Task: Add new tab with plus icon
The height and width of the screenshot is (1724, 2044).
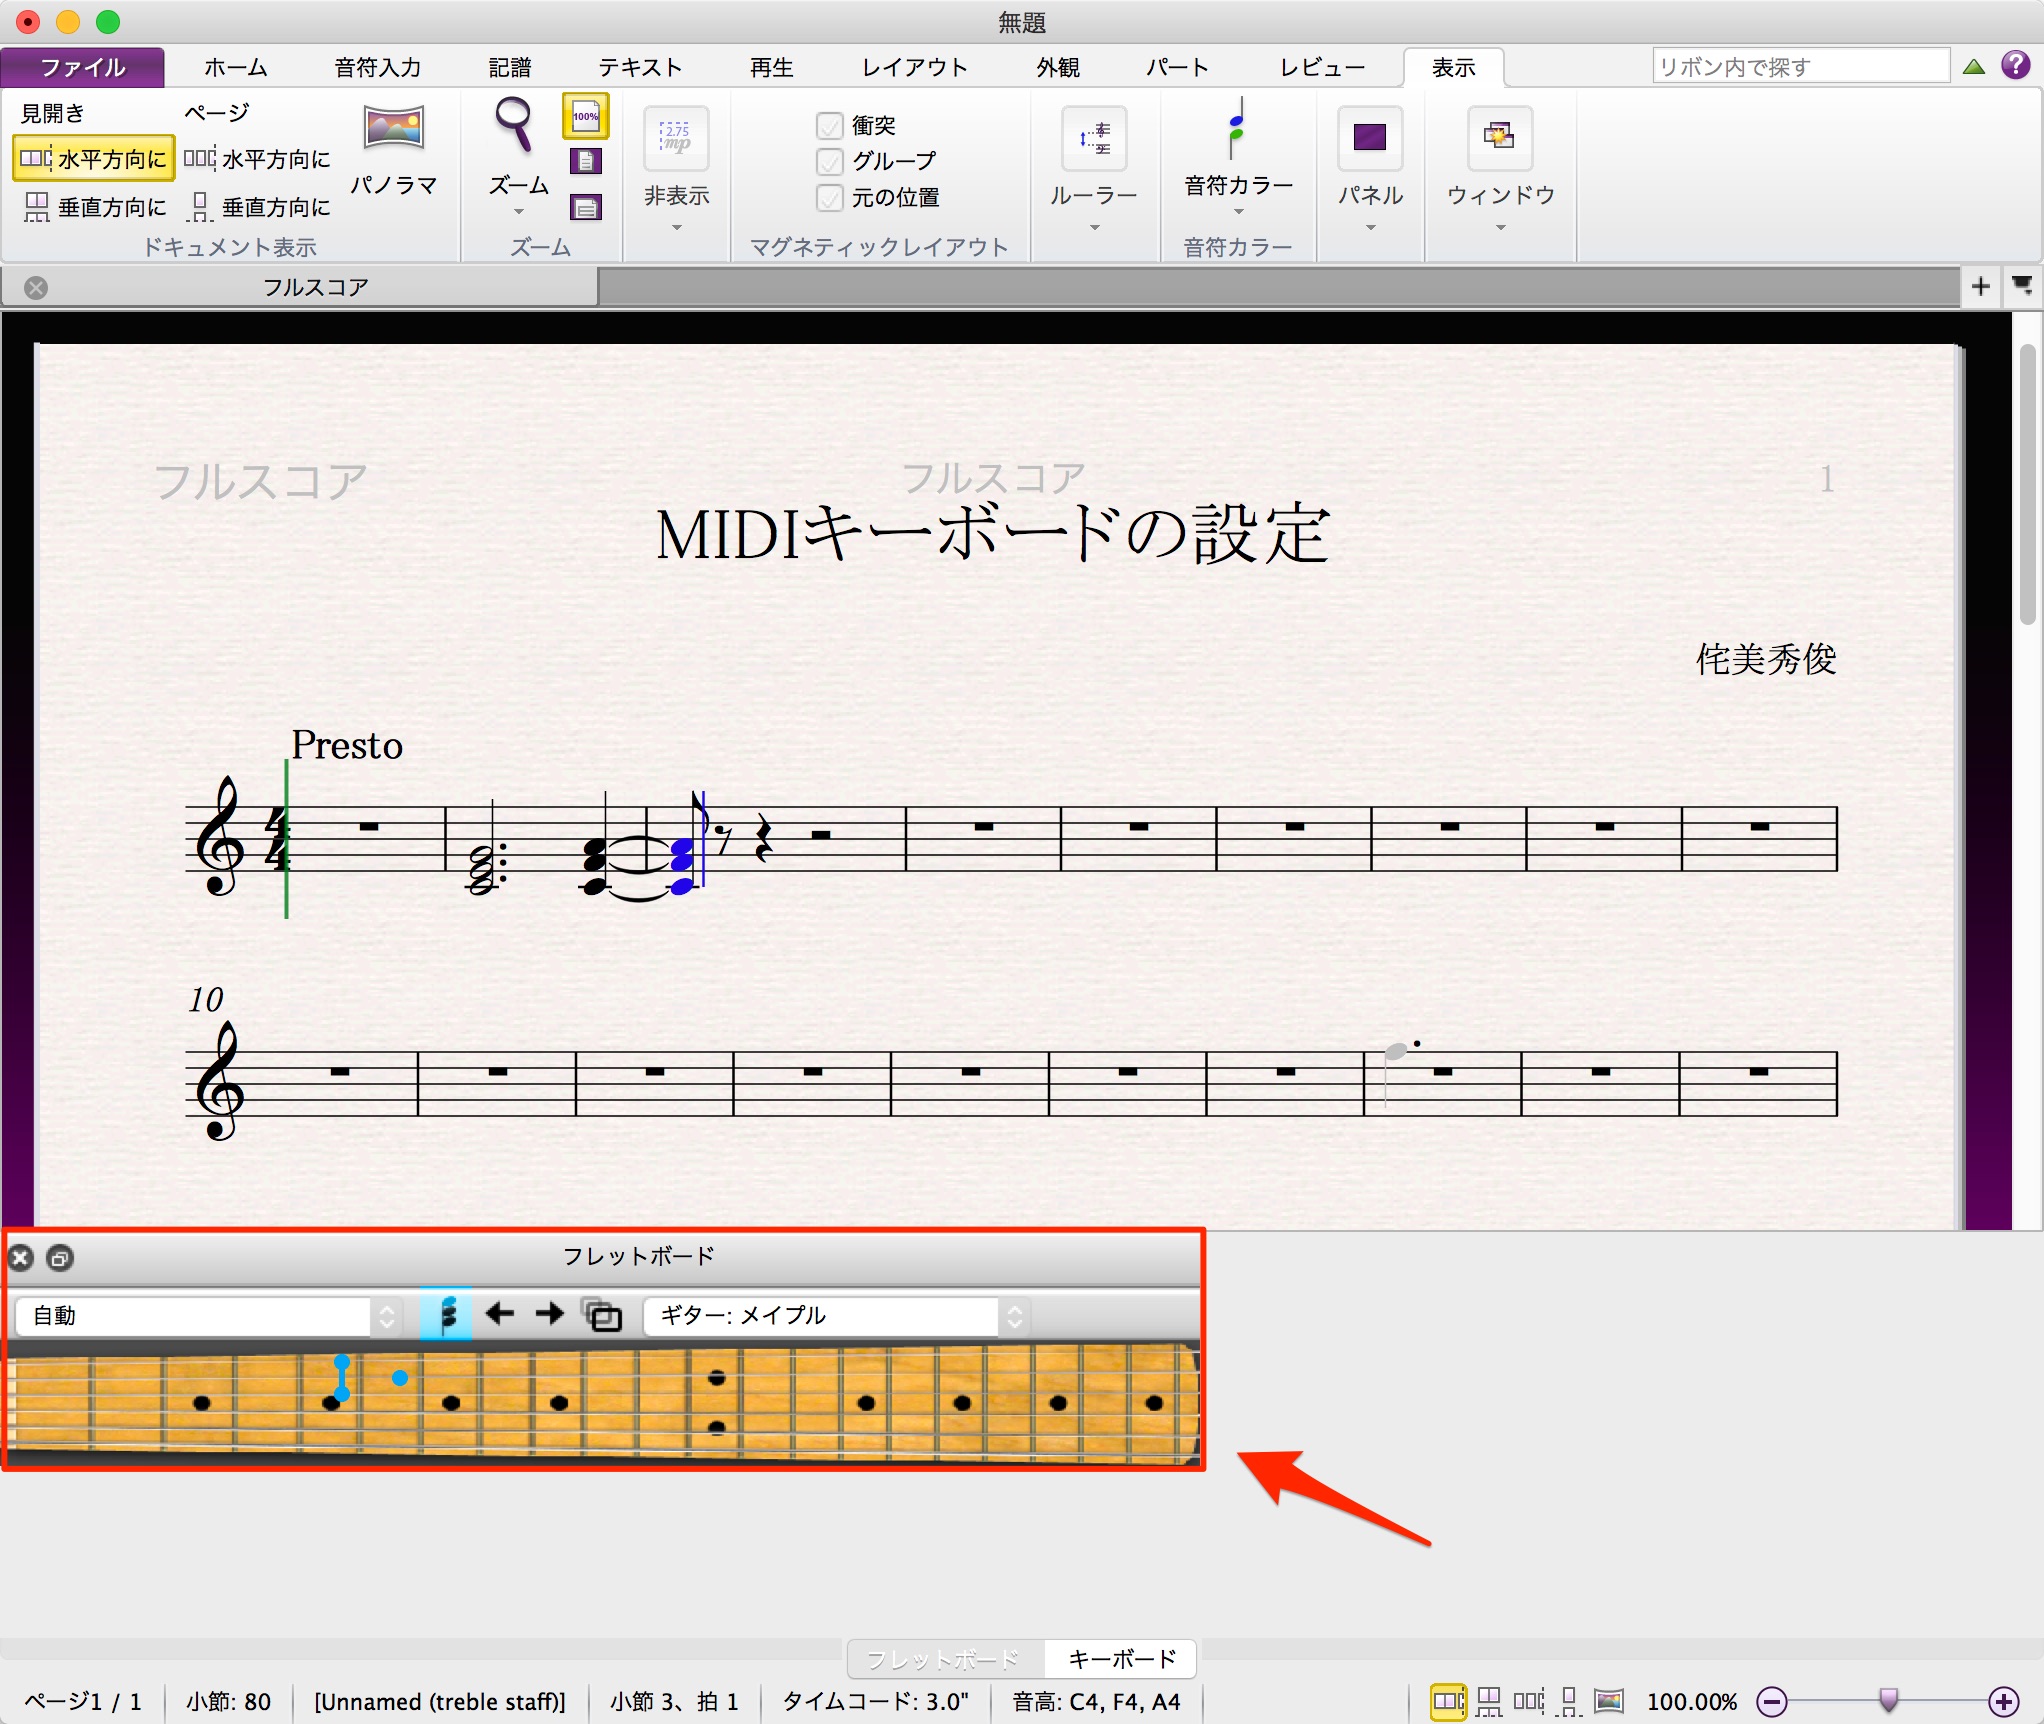Action: pos(1980,287)
